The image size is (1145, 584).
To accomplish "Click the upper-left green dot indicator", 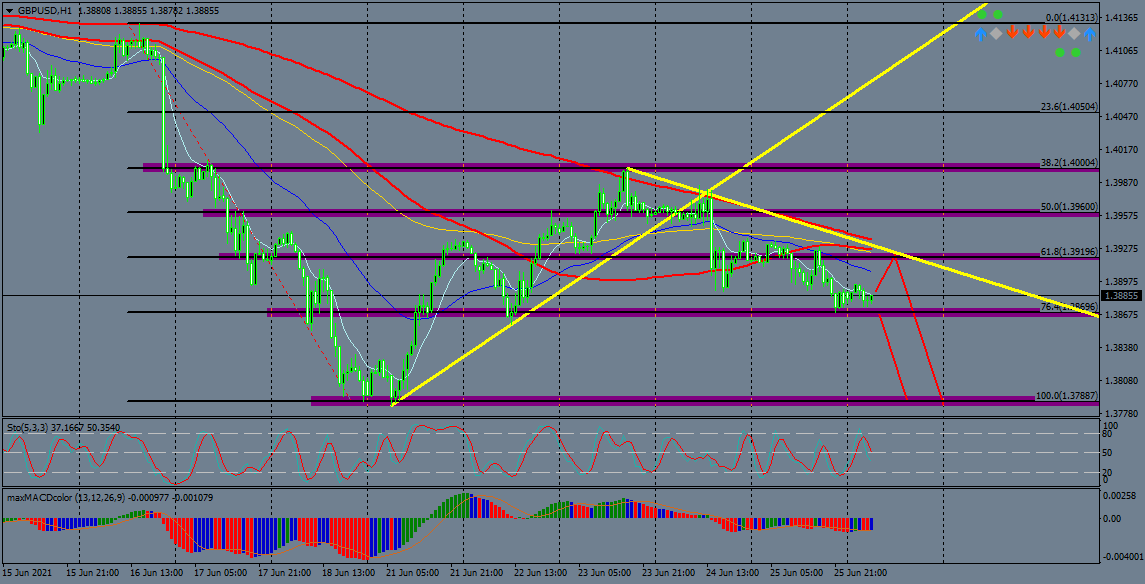I will 982,14.
